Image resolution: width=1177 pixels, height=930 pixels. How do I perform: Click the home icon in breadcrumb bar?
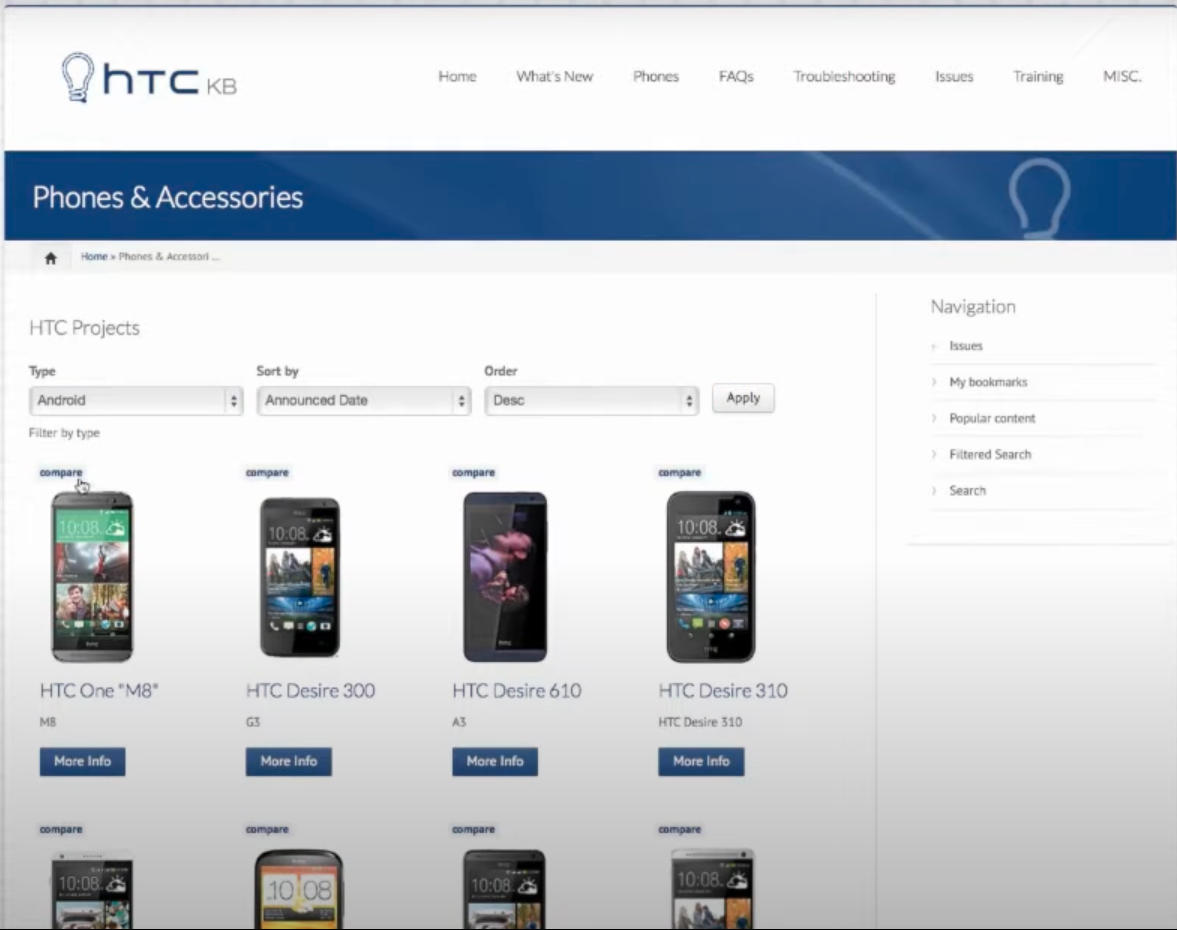click(50, 258)
